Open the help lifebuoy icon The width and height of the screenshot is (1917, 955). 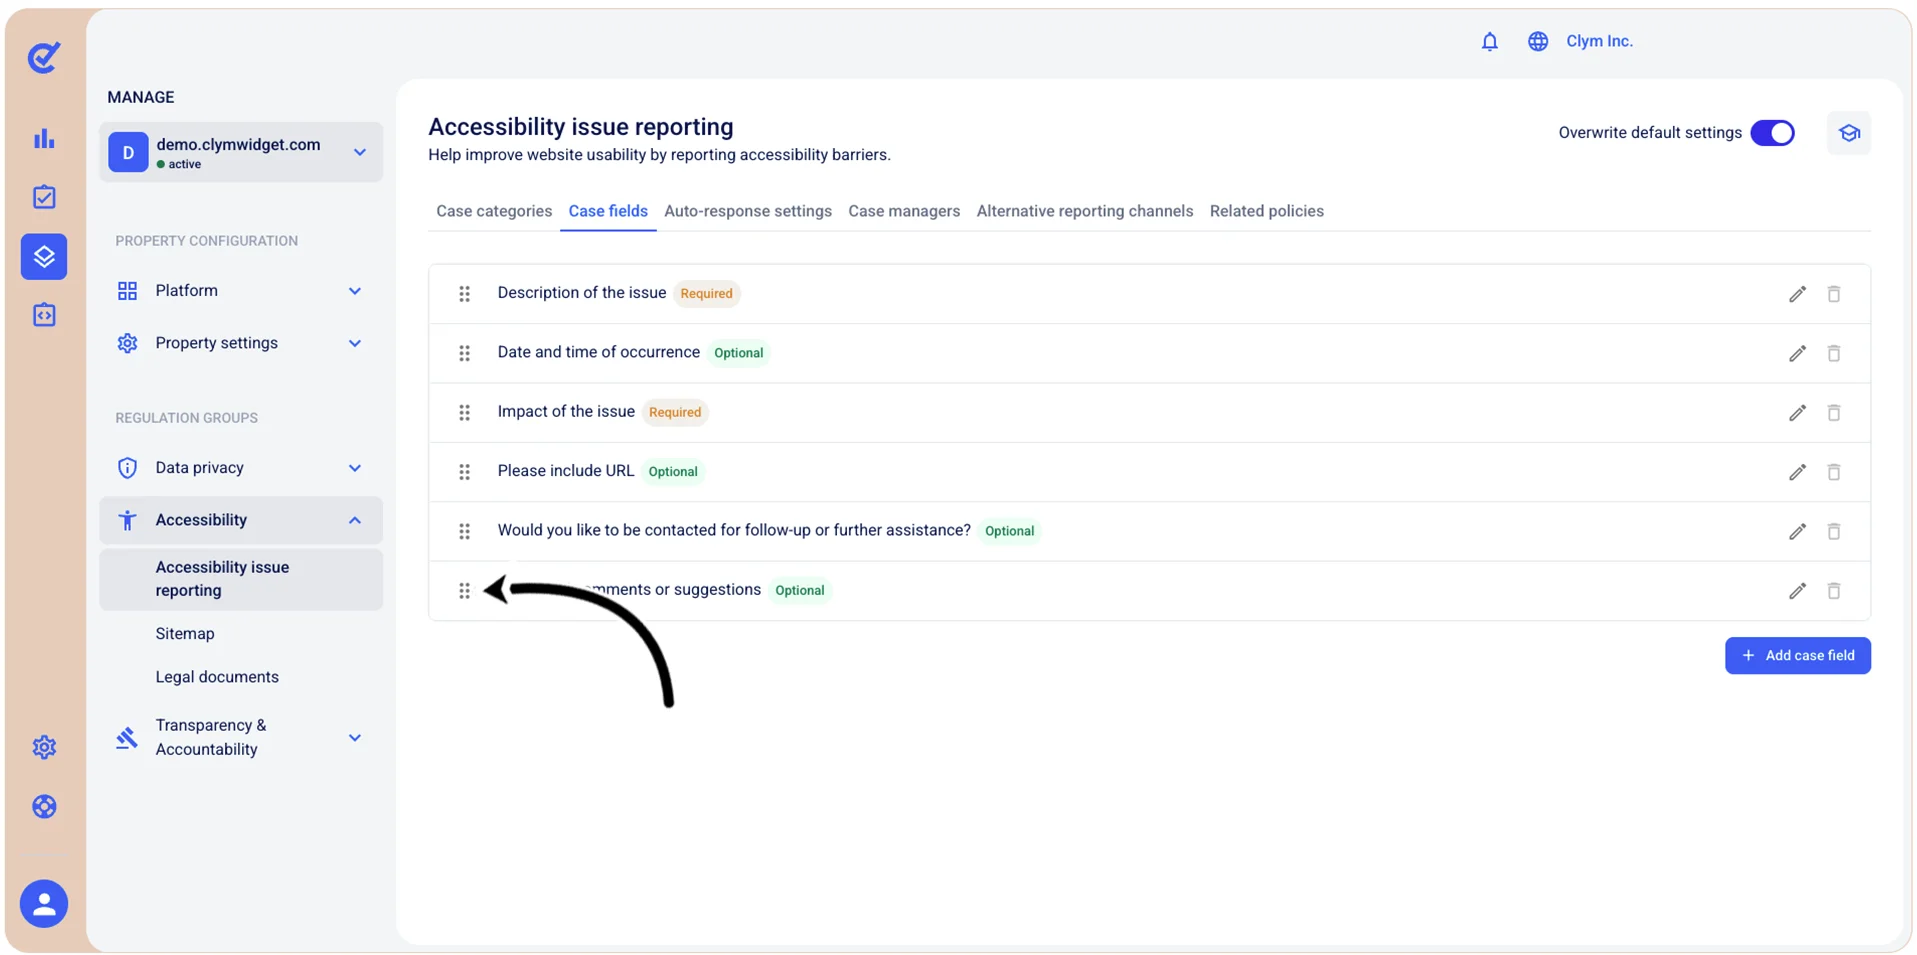[44, 807]
